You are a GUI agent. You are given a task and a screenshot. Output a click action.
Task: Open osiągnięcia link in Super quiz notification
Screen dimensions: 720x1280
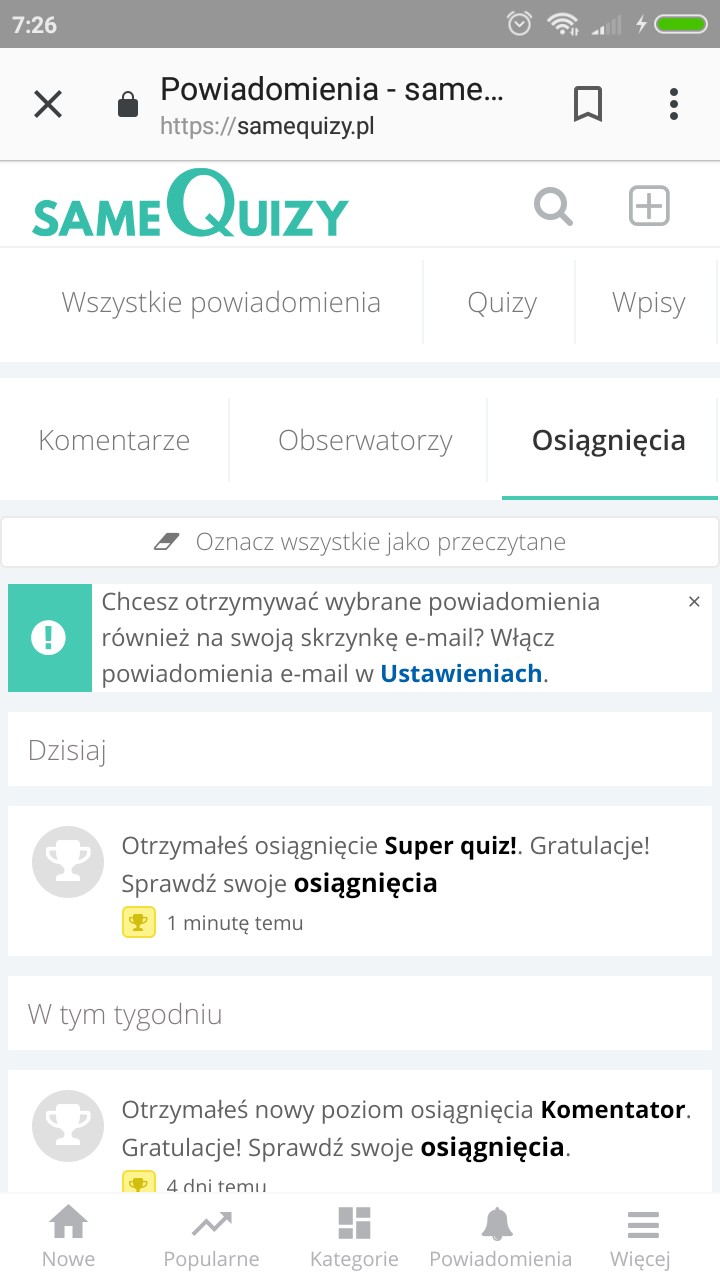[365, 884]
